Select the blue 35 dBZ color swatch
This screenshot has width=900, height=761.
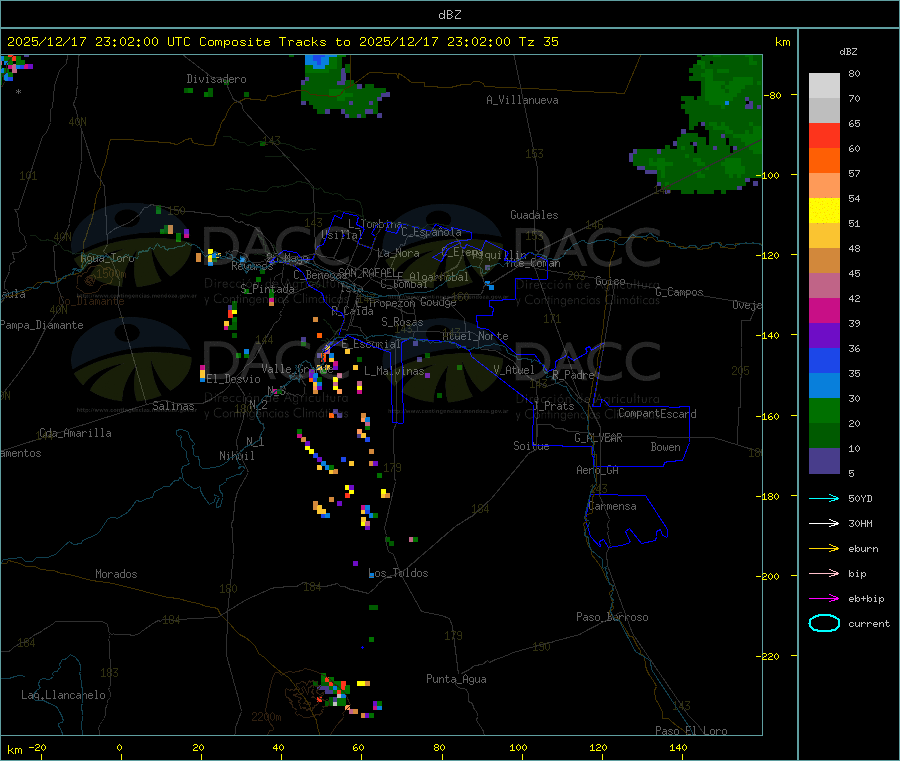(824, 360)
